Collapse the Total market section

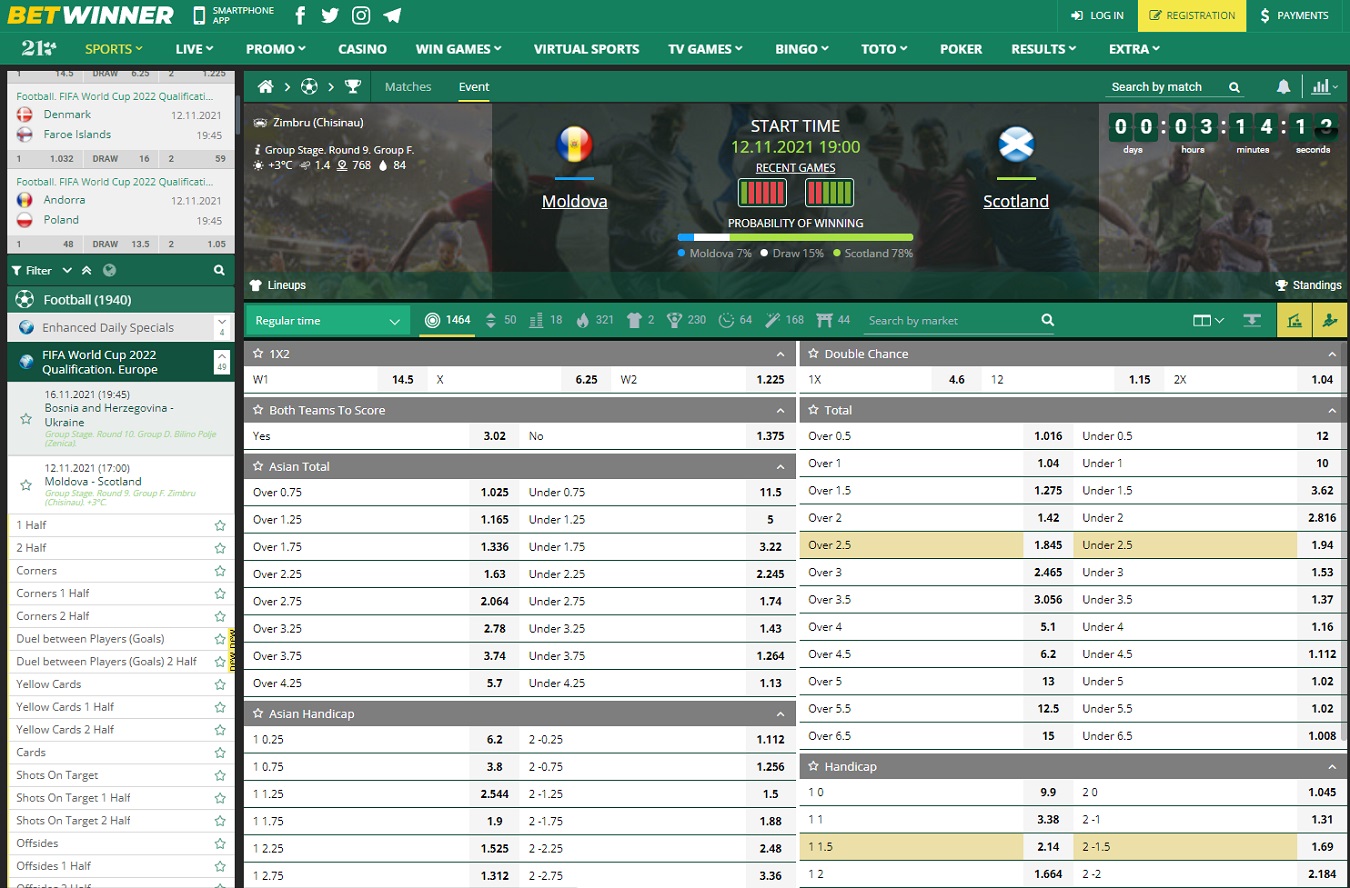coord(1332,410)
